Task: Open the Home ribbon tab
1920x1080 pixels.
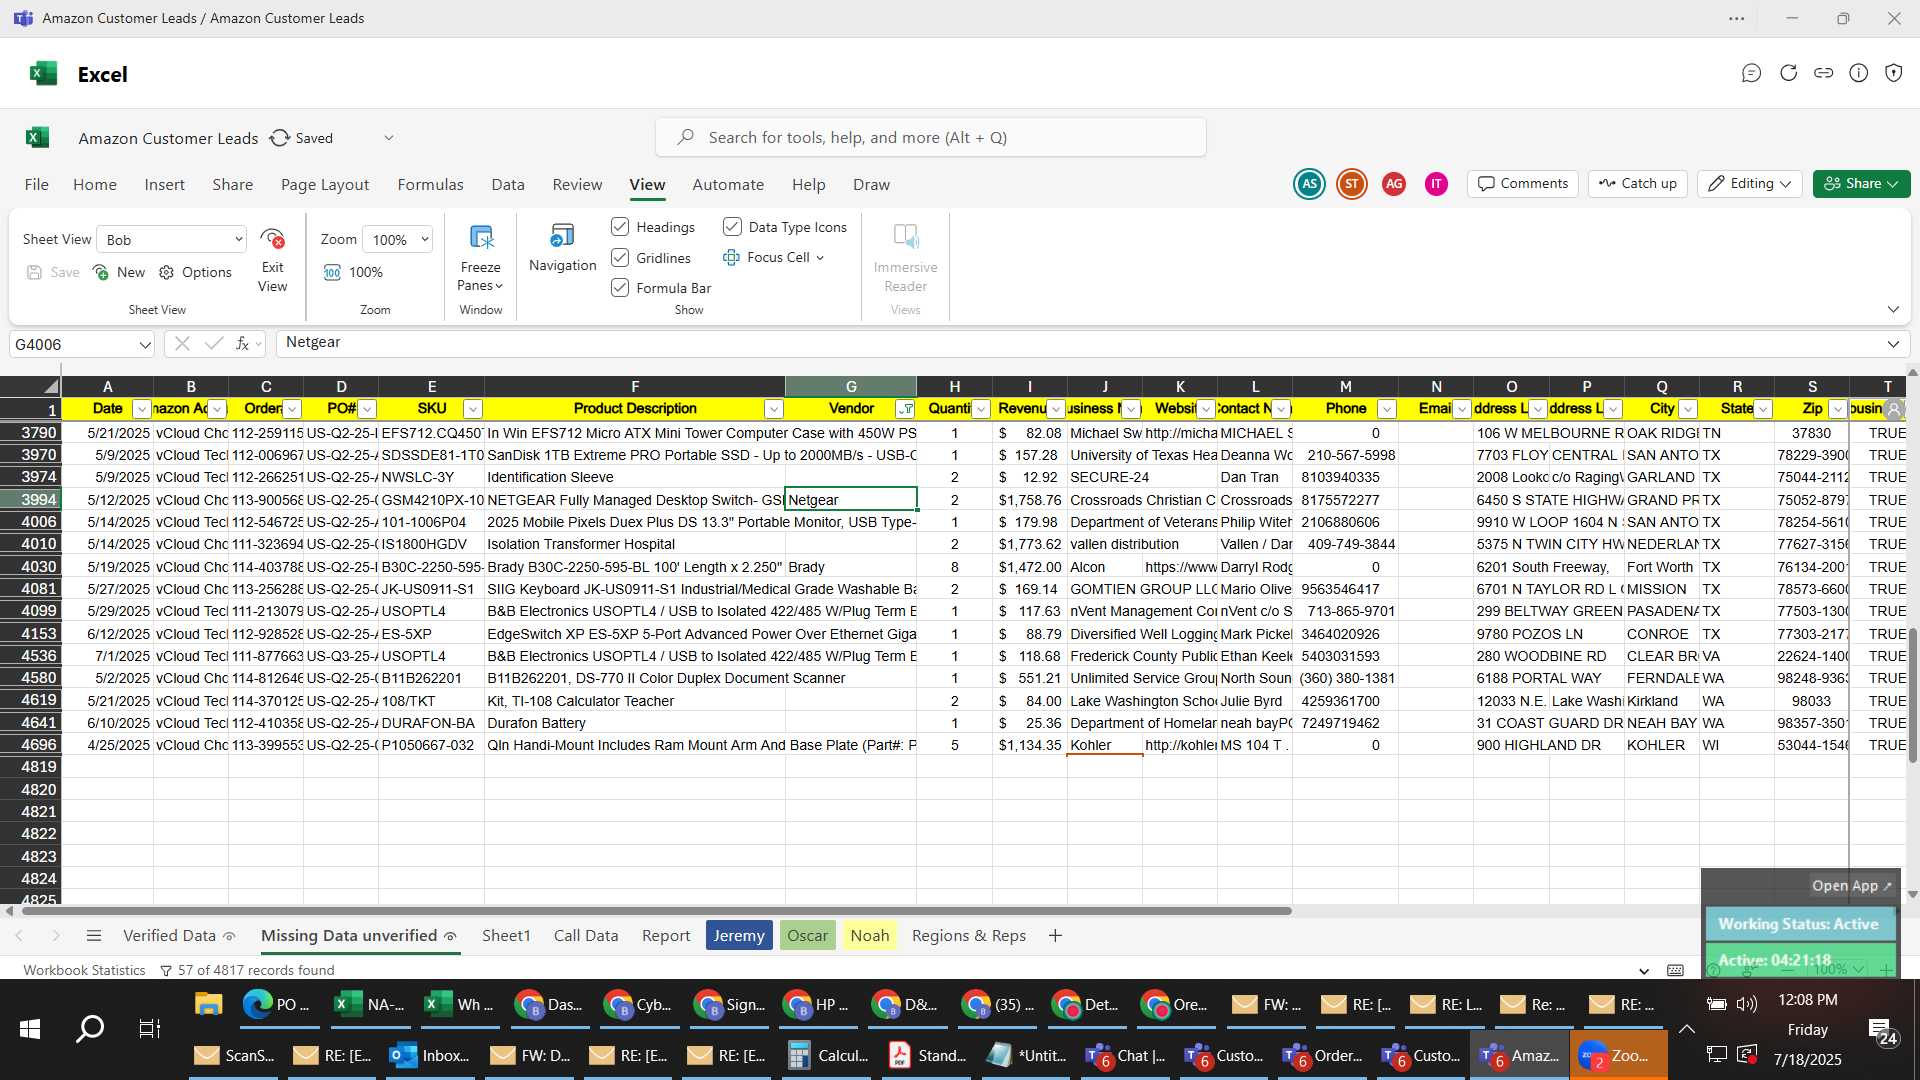Action: (95, 185)
